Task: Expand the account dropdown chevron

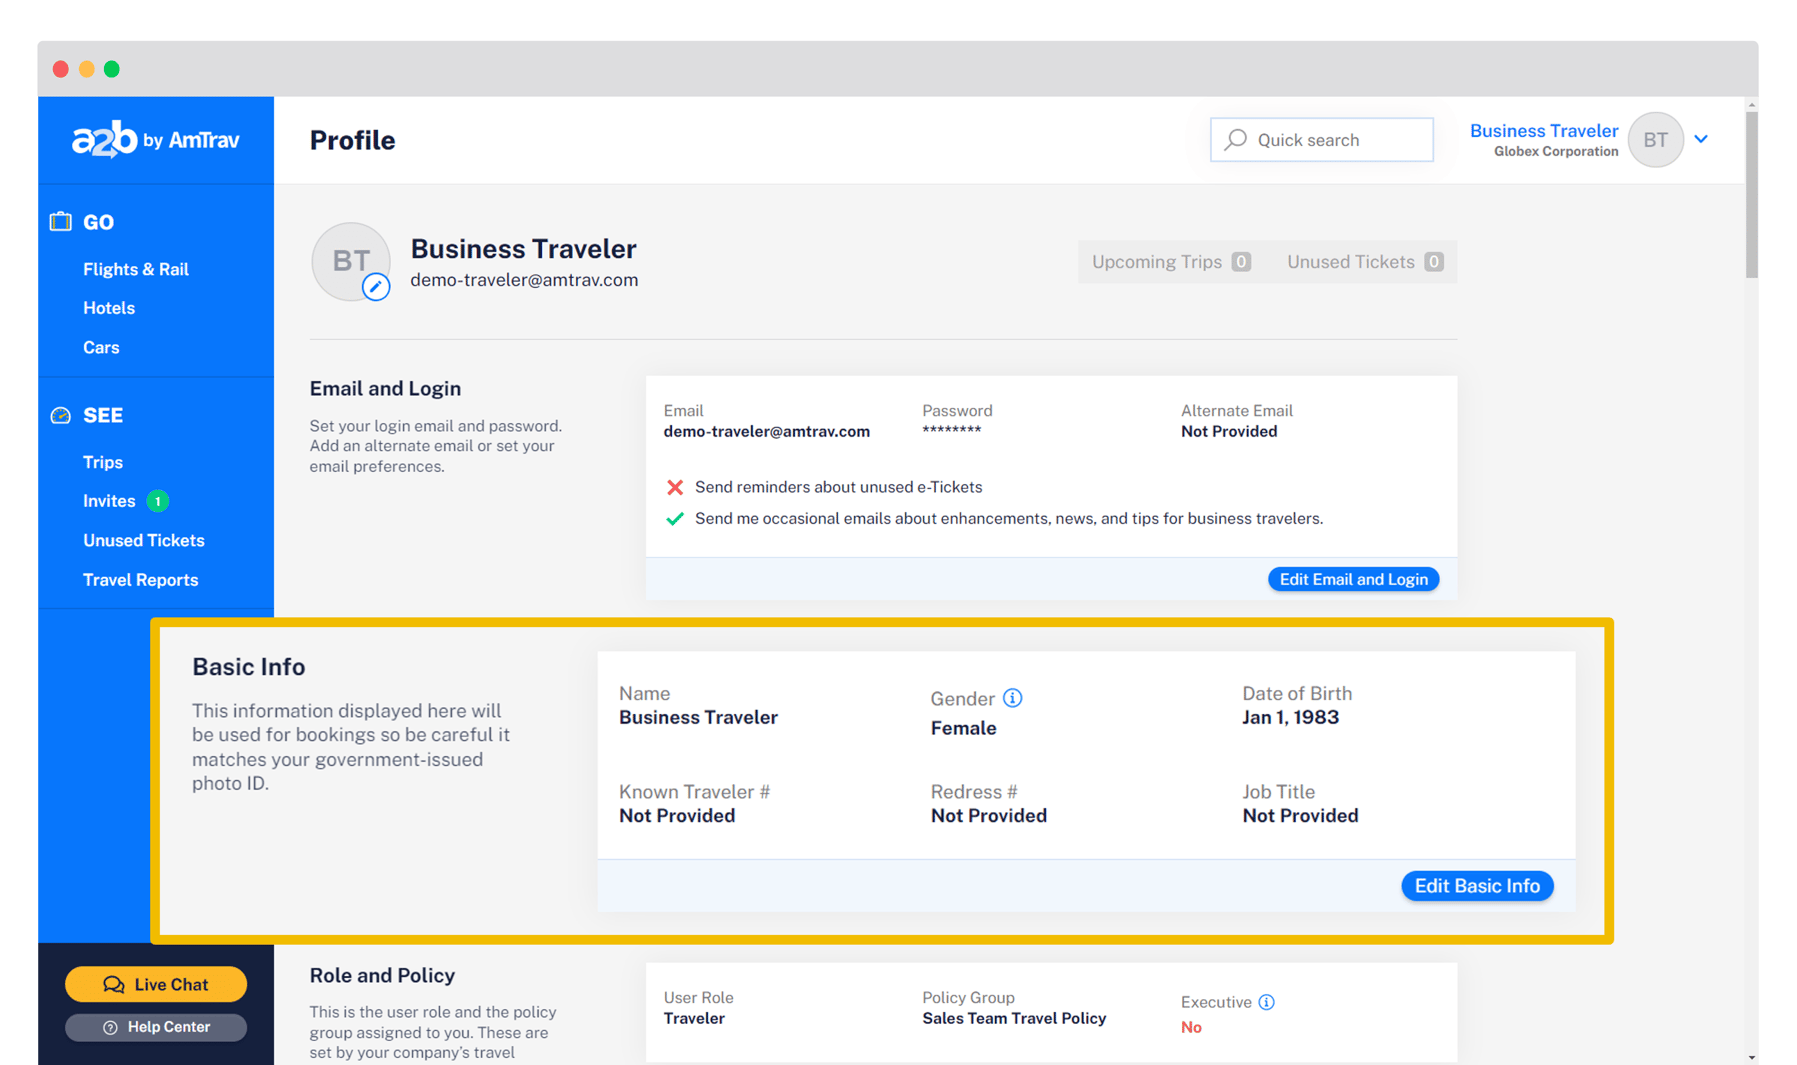Action: pyautogui.click(x=1701, y=140)
